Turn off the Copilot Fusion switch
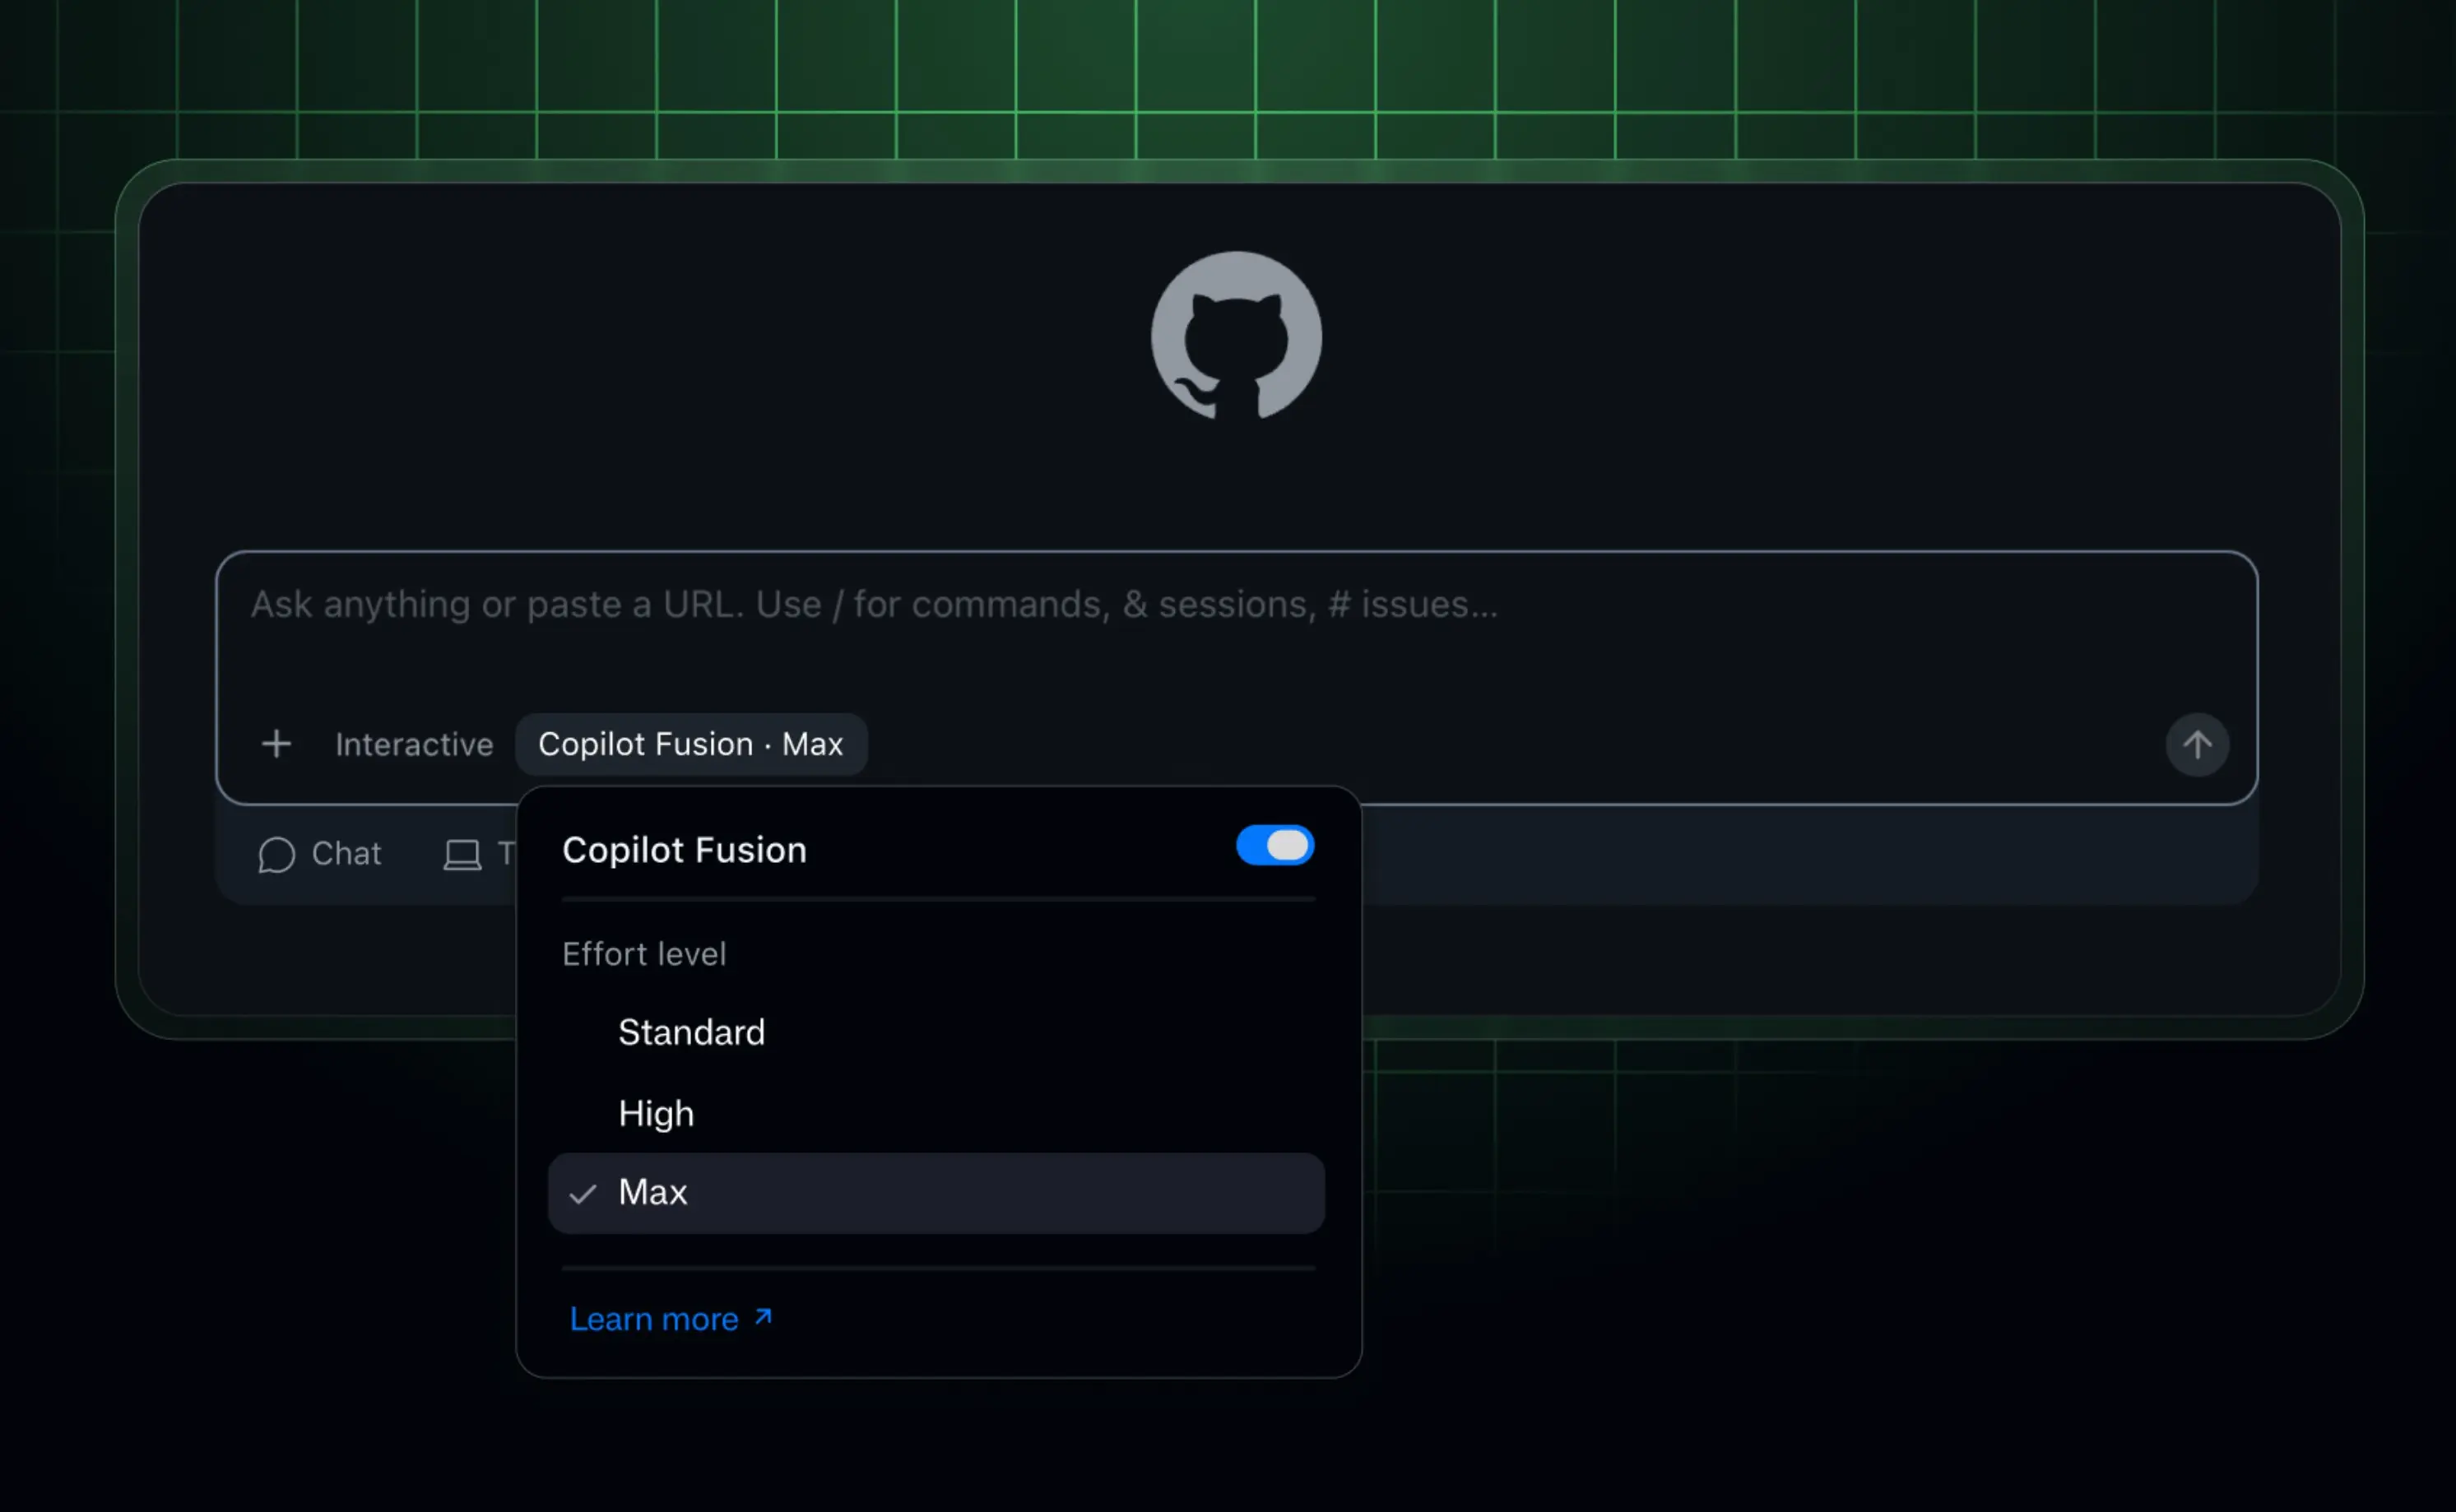 (1275, 846)
